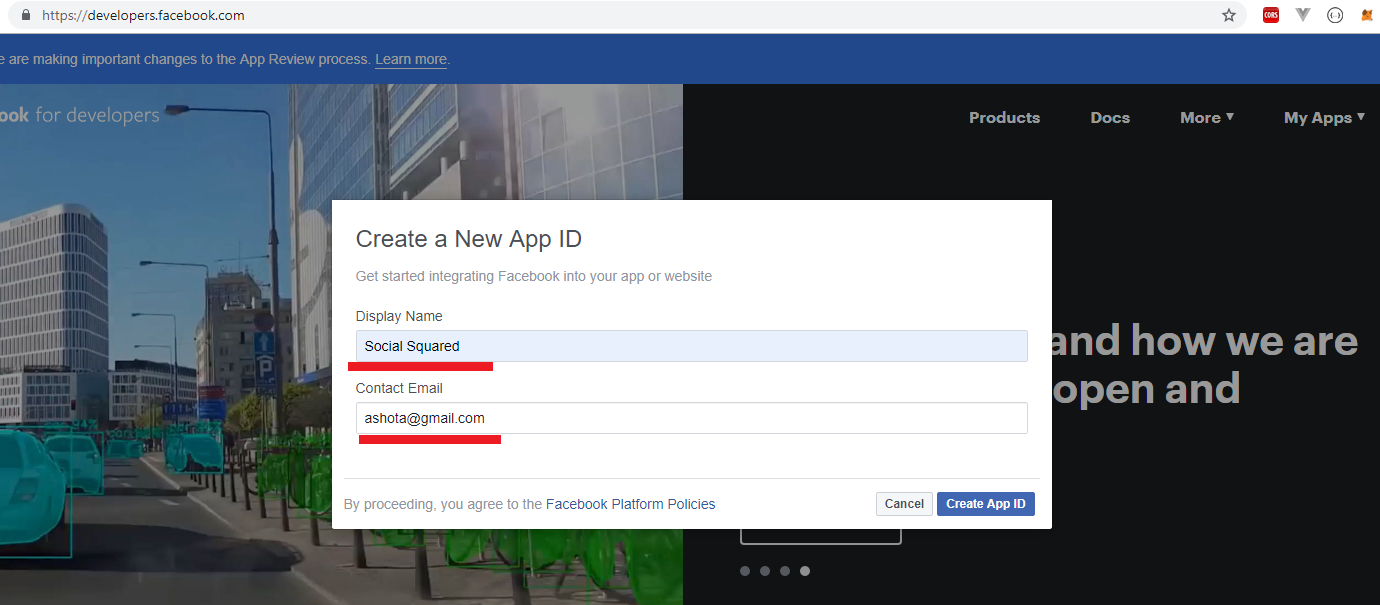Screen dimensions: 1380x605
Task: Expand the My Apps dropdown
Action: pyautogui.click(x=1324, y=118)
